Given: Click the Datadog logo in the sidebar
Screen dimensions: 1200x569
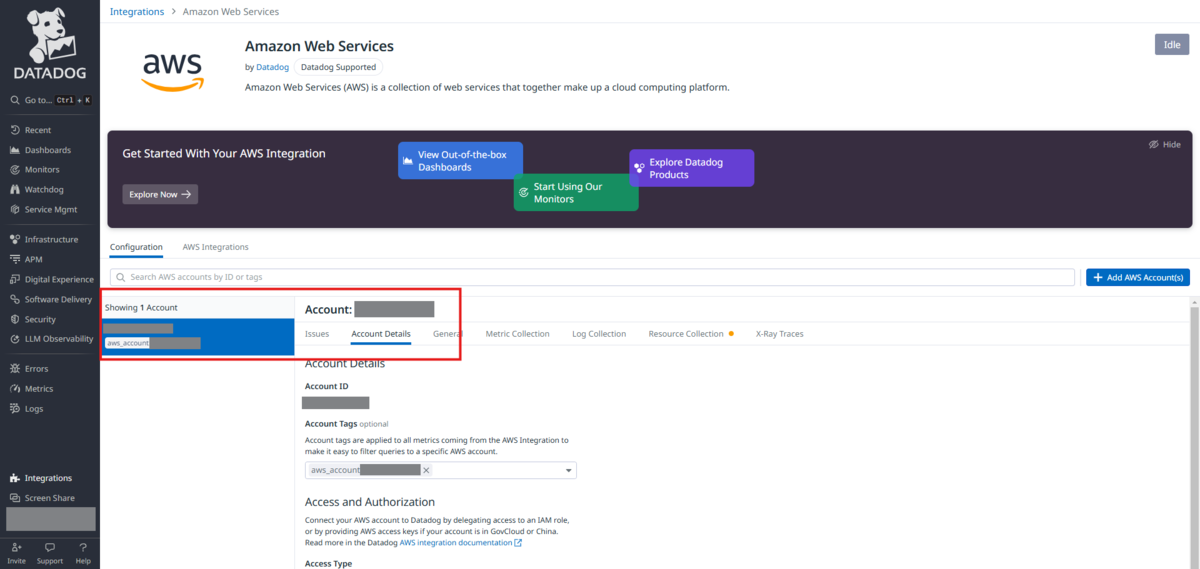Looking at the screenshot, I should 49,43.
